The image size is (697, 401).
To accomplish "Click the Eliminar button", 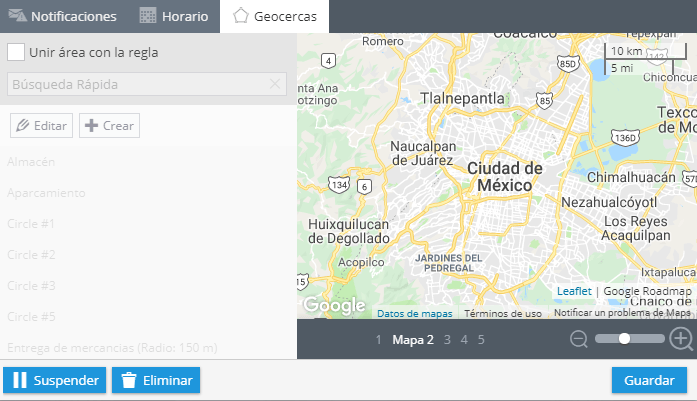I will pos(156,380).
